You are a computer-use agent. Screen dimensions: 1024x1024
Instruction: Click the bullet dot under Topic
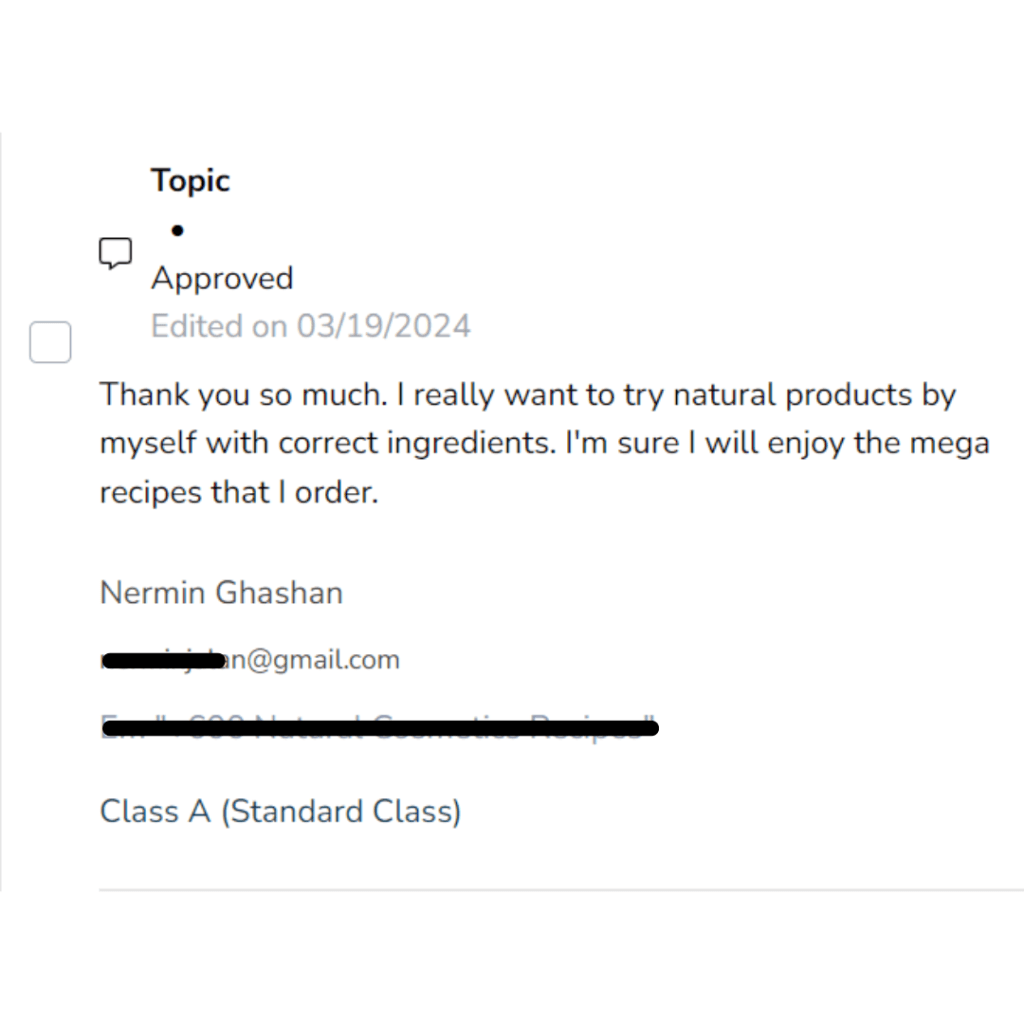(x=177, y=231)
